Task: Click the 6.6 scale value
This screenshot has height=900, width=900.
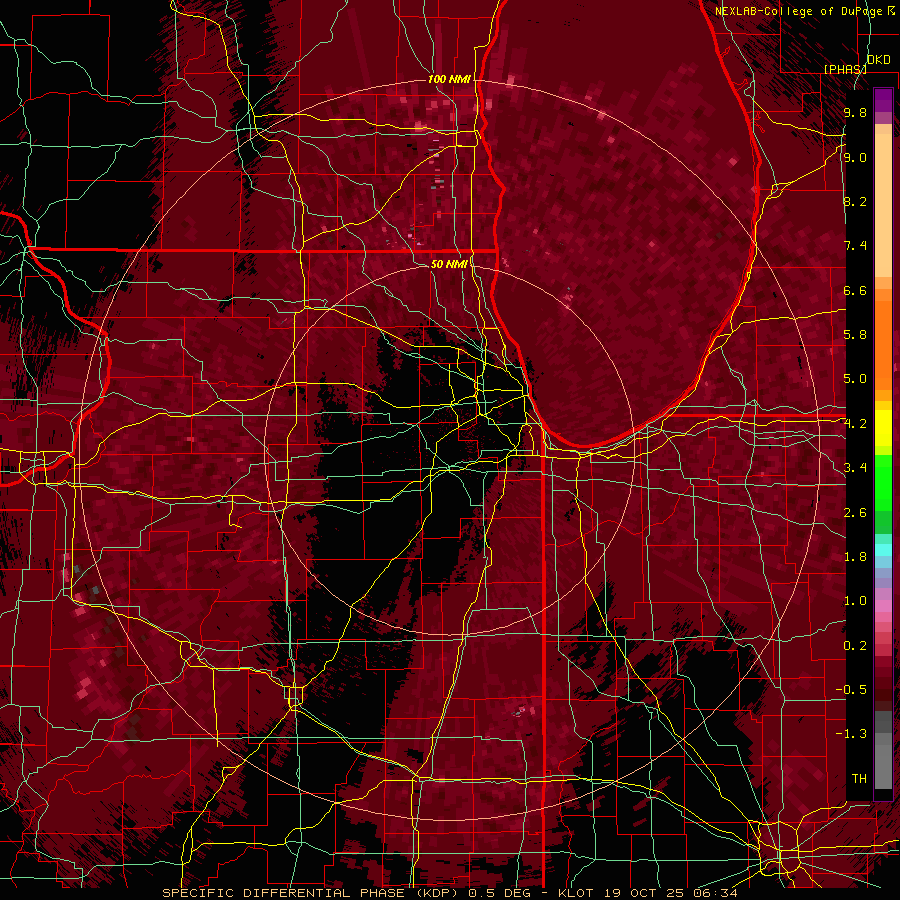Action: [855, 290]
